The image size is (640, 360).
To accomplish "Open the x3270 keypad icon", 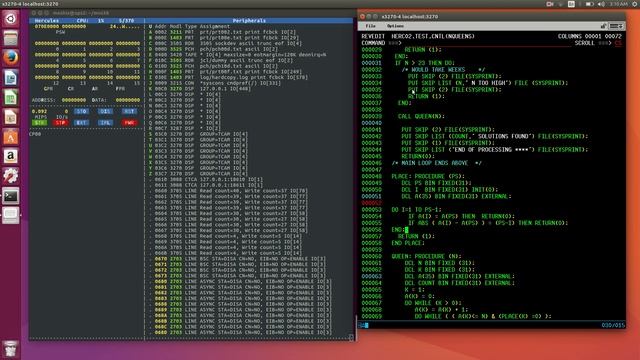I will point(616,26).
